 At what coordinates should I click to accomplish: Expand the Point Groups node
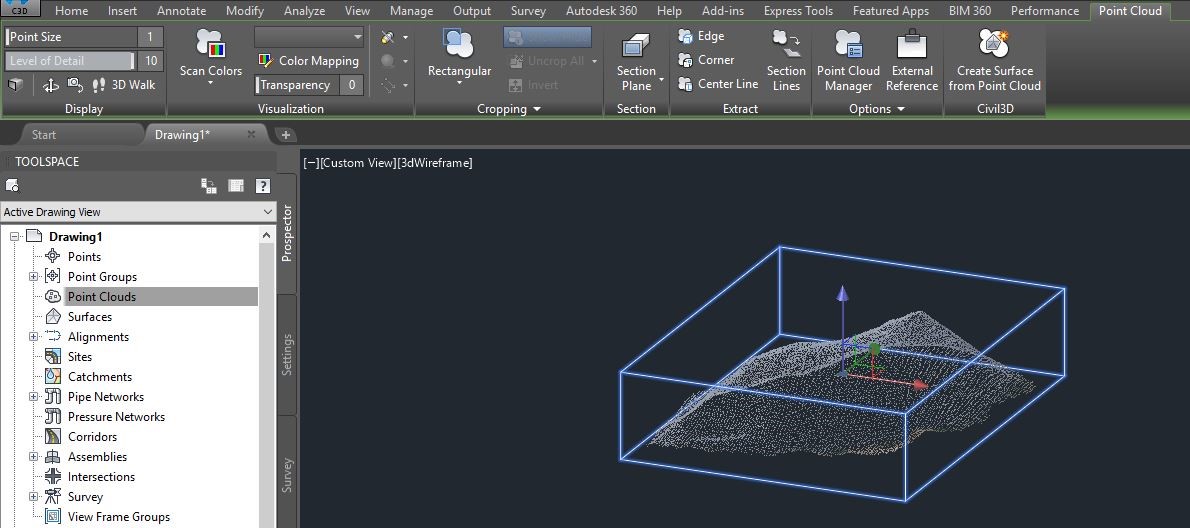tap(33, 277)
